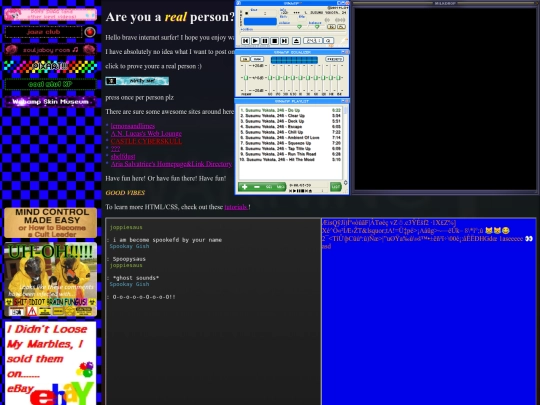Click the notify me button
This screenshot has width=540, height=405.
[x=137, y=81]
